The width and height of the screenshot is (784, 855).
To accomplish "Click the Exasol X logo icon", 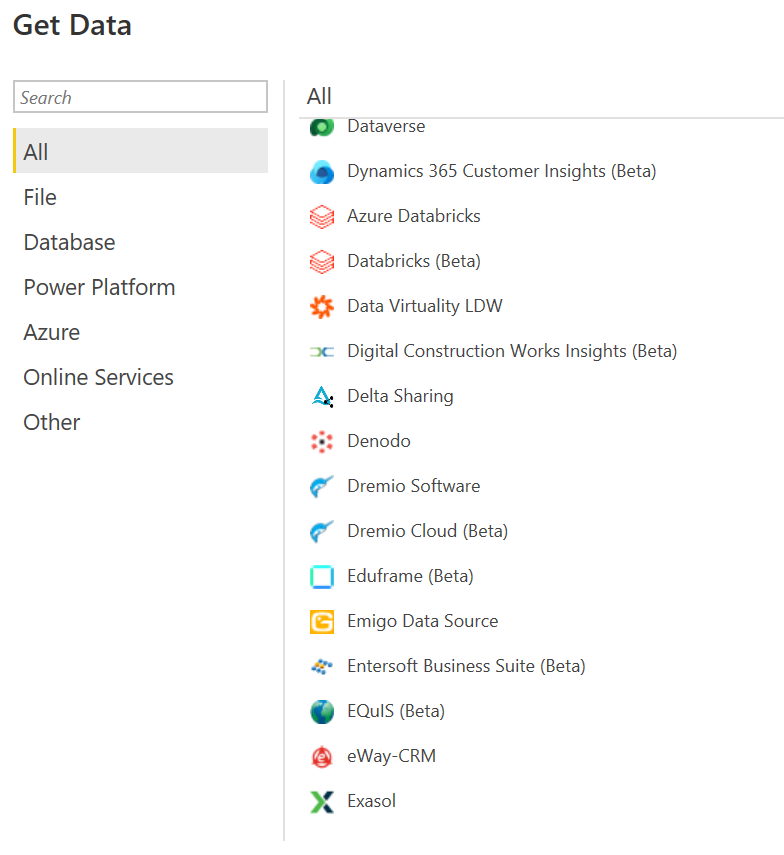I will click(322, 802).
